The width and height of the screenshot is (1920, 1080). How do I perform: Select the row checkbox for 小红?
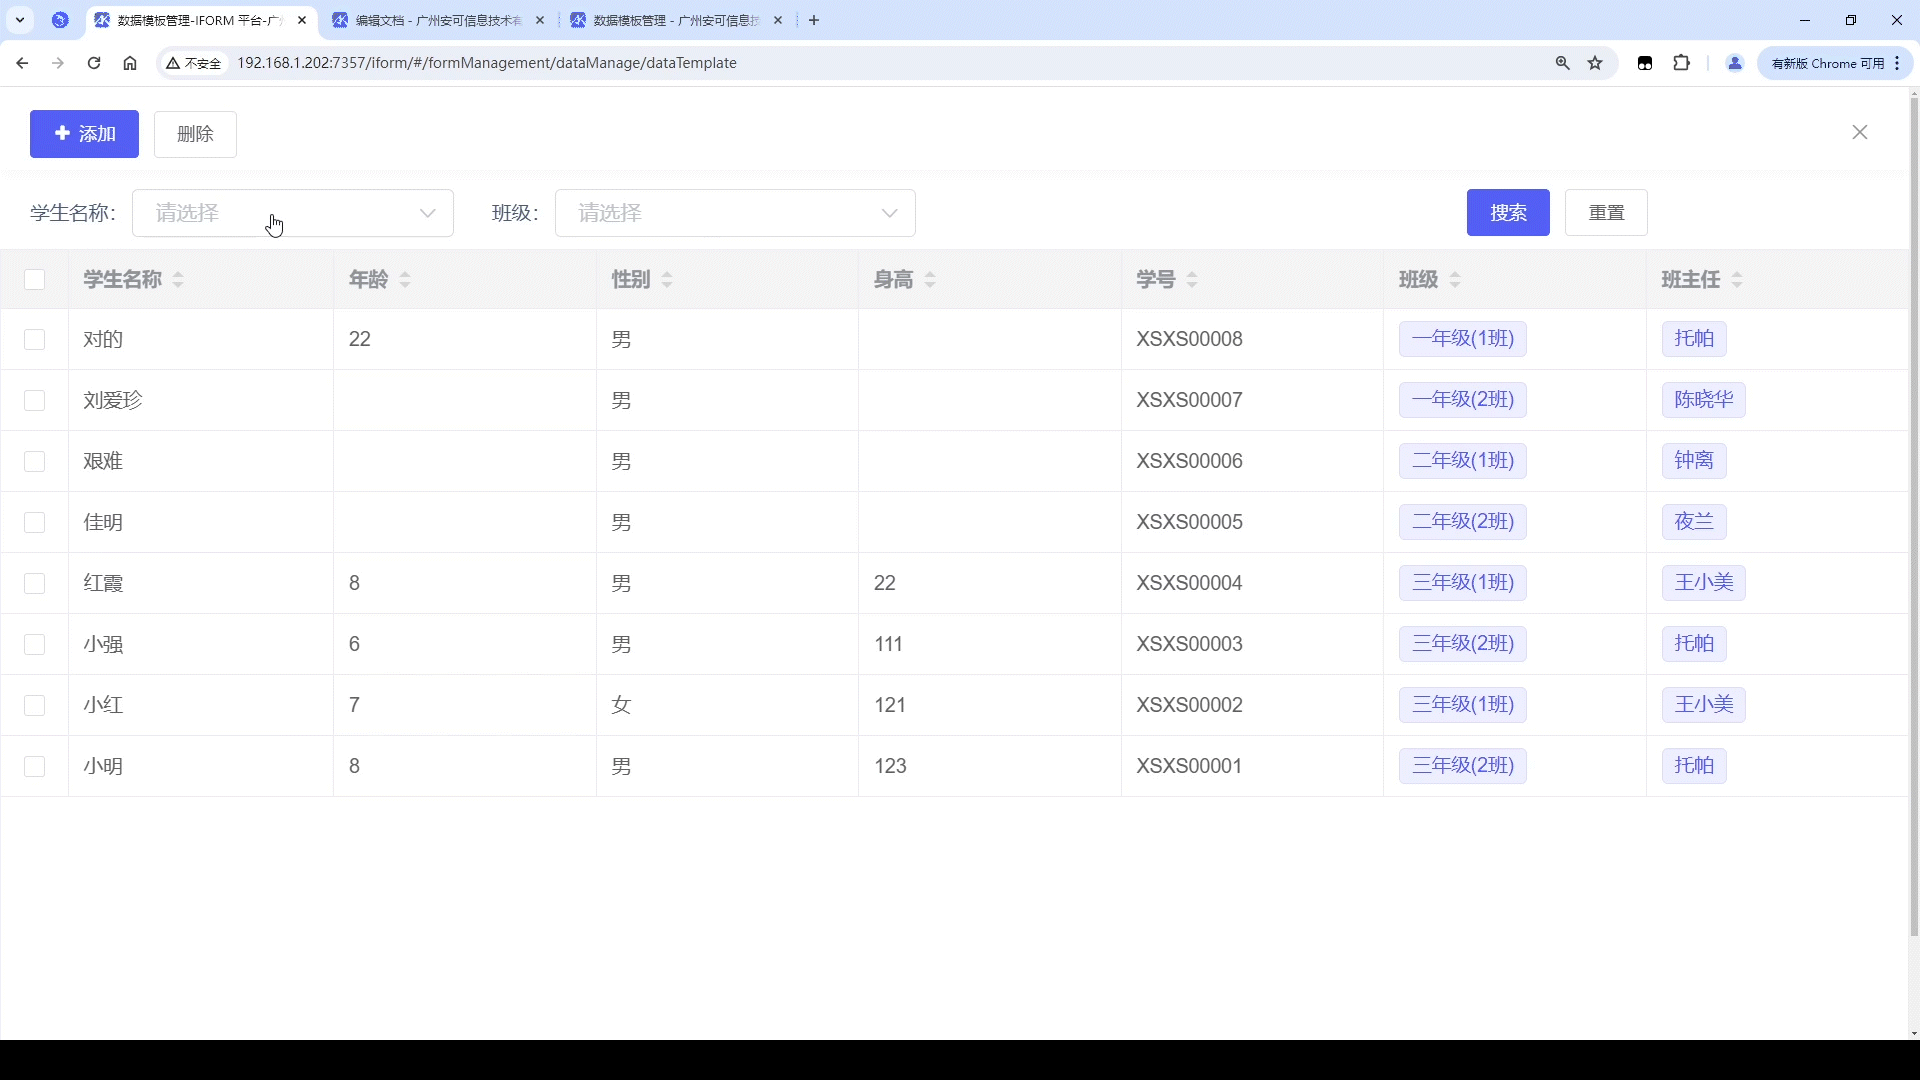(x=35, y=706)
